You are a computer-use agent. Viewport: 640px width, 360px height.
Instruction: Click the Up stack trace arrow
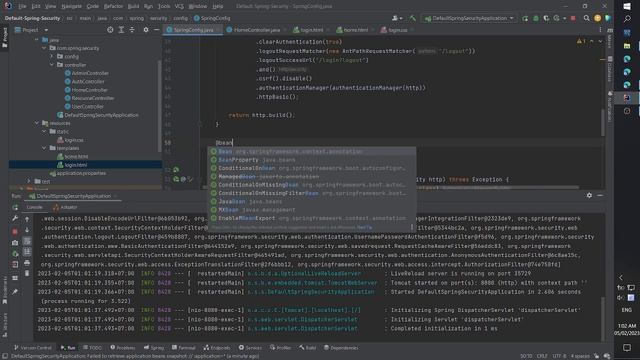27,219
